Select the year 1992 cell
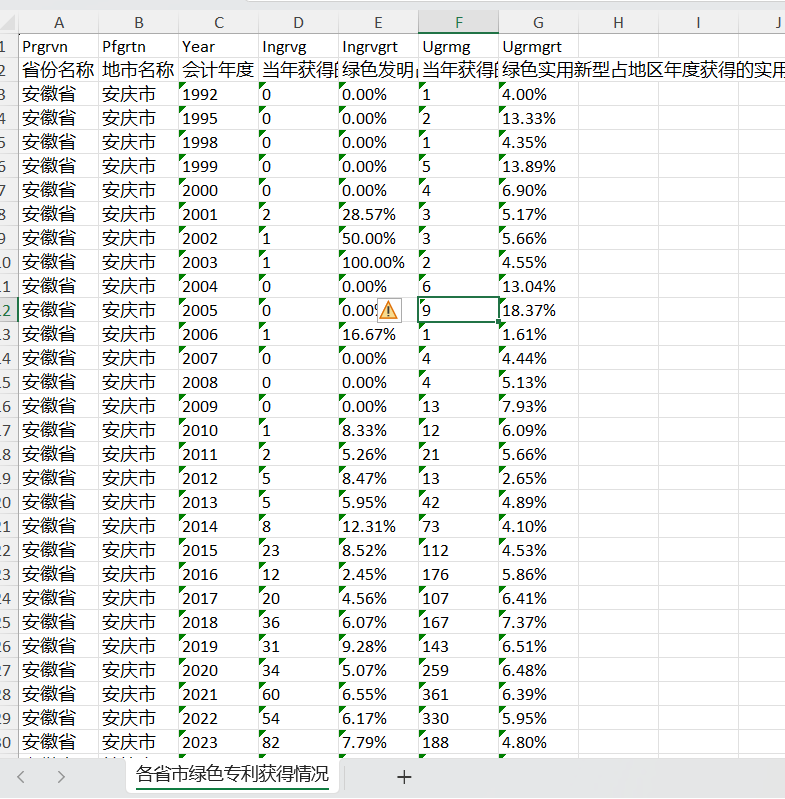785x799 pixels. pyautogui.click(x=219, y=94)
